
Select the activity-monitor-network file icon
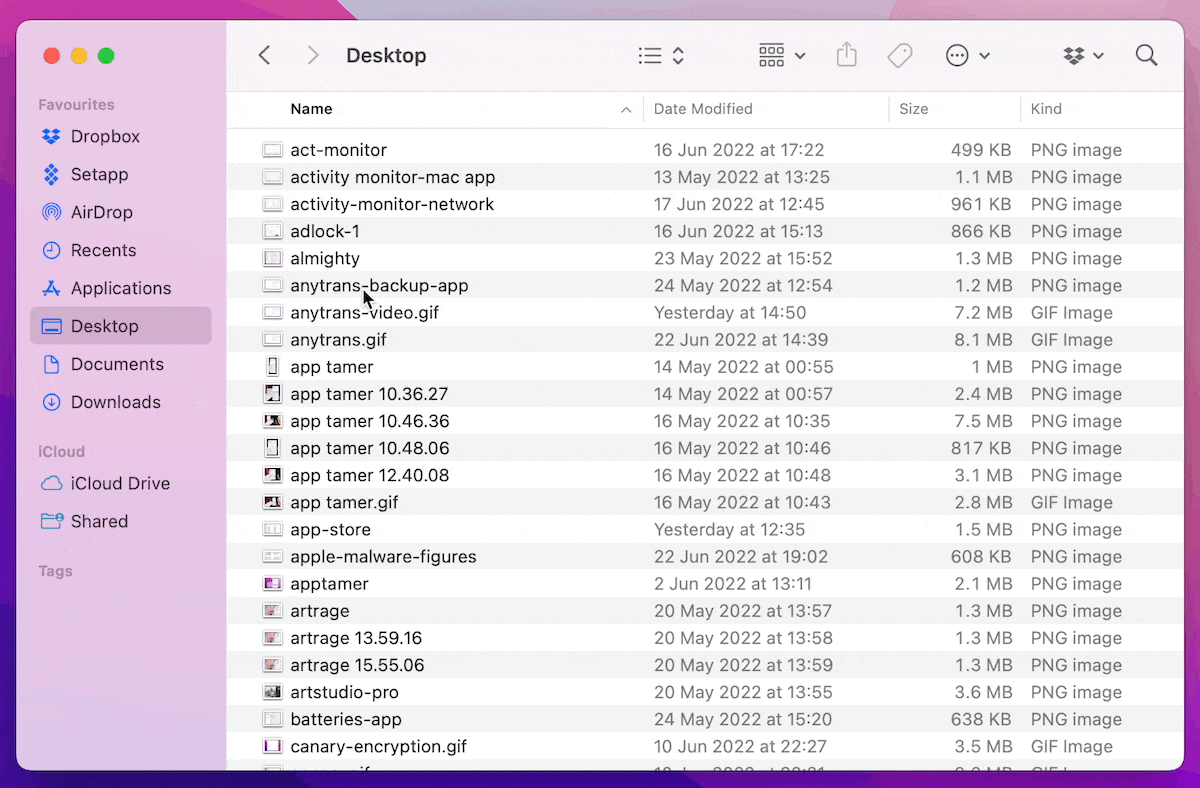click(273, 204)
